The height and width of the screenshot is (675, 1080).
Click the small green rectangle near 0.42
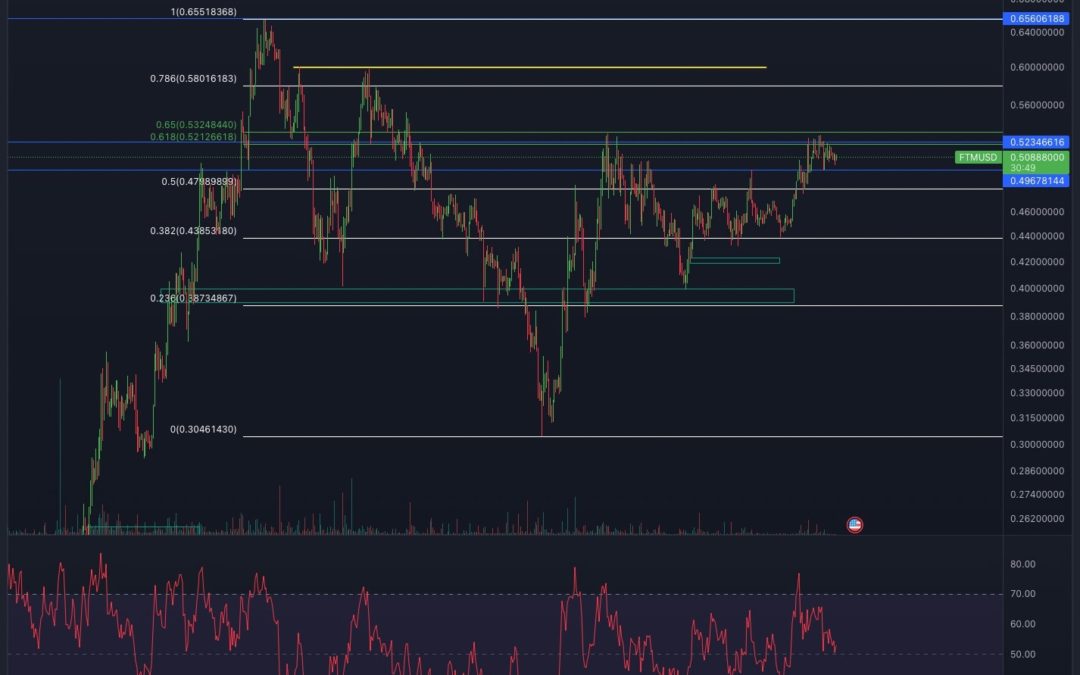(735, 260)
